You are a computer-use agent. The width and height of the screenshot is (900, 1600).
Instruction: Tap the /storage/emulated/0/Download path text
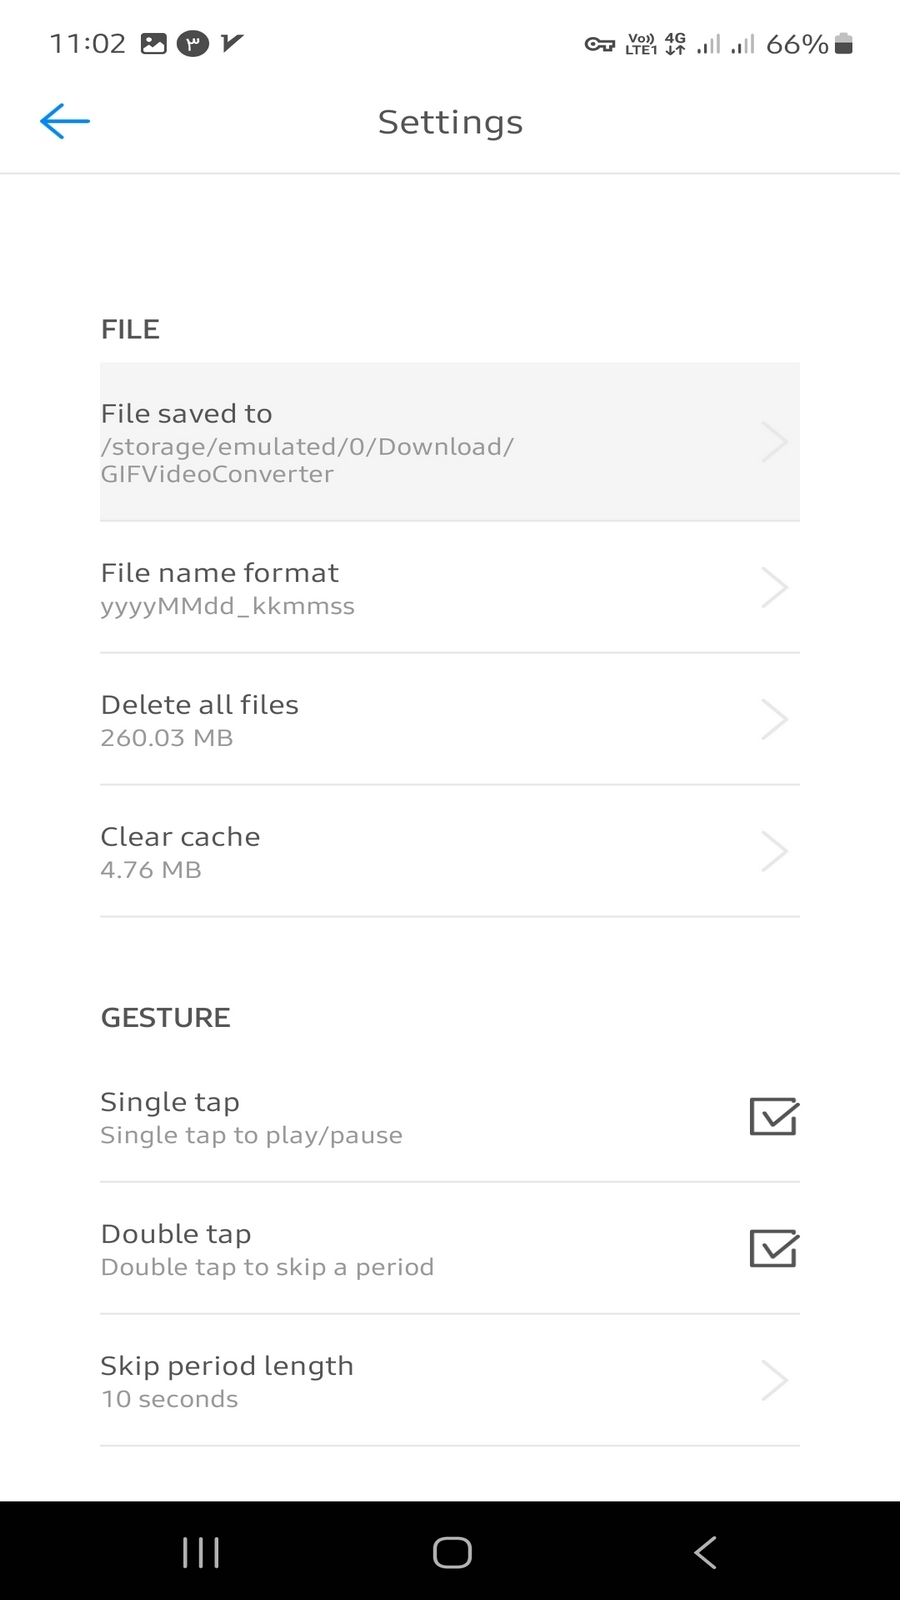(307, 446)
